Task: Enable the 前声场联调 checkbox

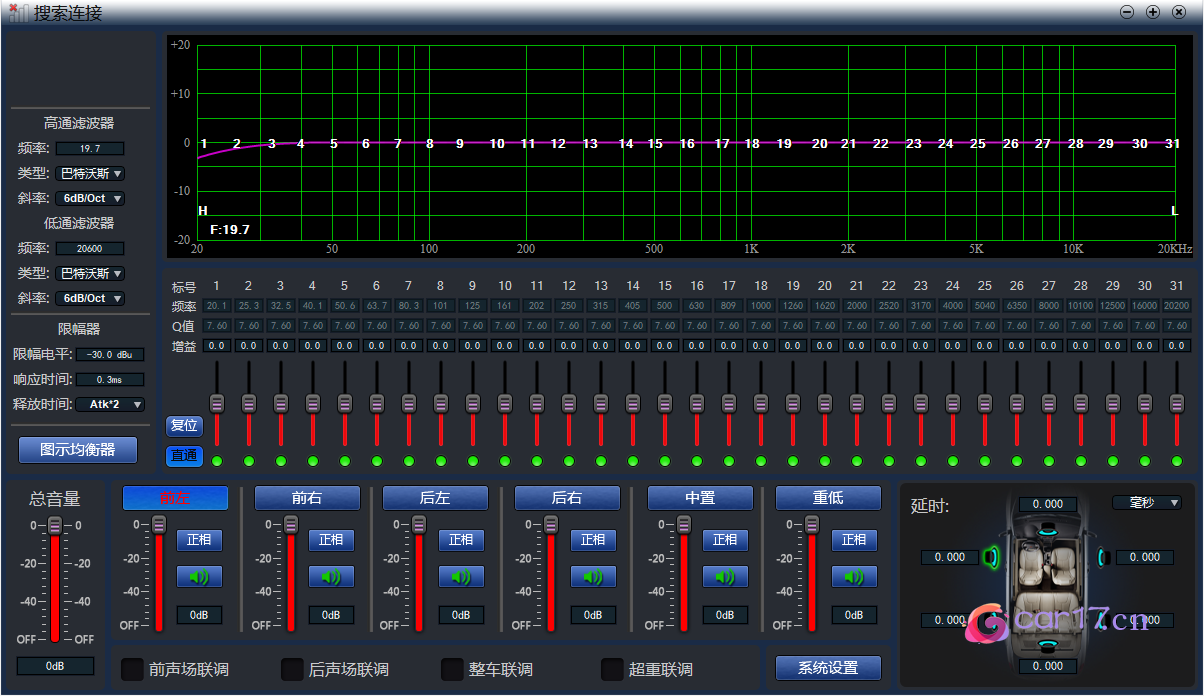Action: pos(132,669)
